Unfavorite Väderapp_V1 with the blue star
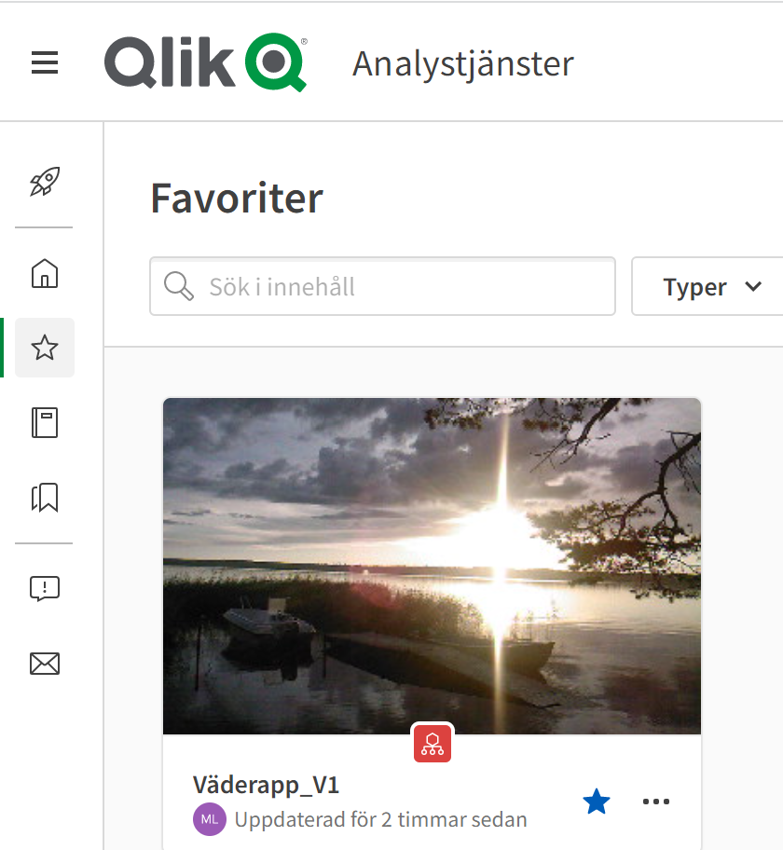The width and height of the screenshot is (783, 850). click(x=596, y=801)
